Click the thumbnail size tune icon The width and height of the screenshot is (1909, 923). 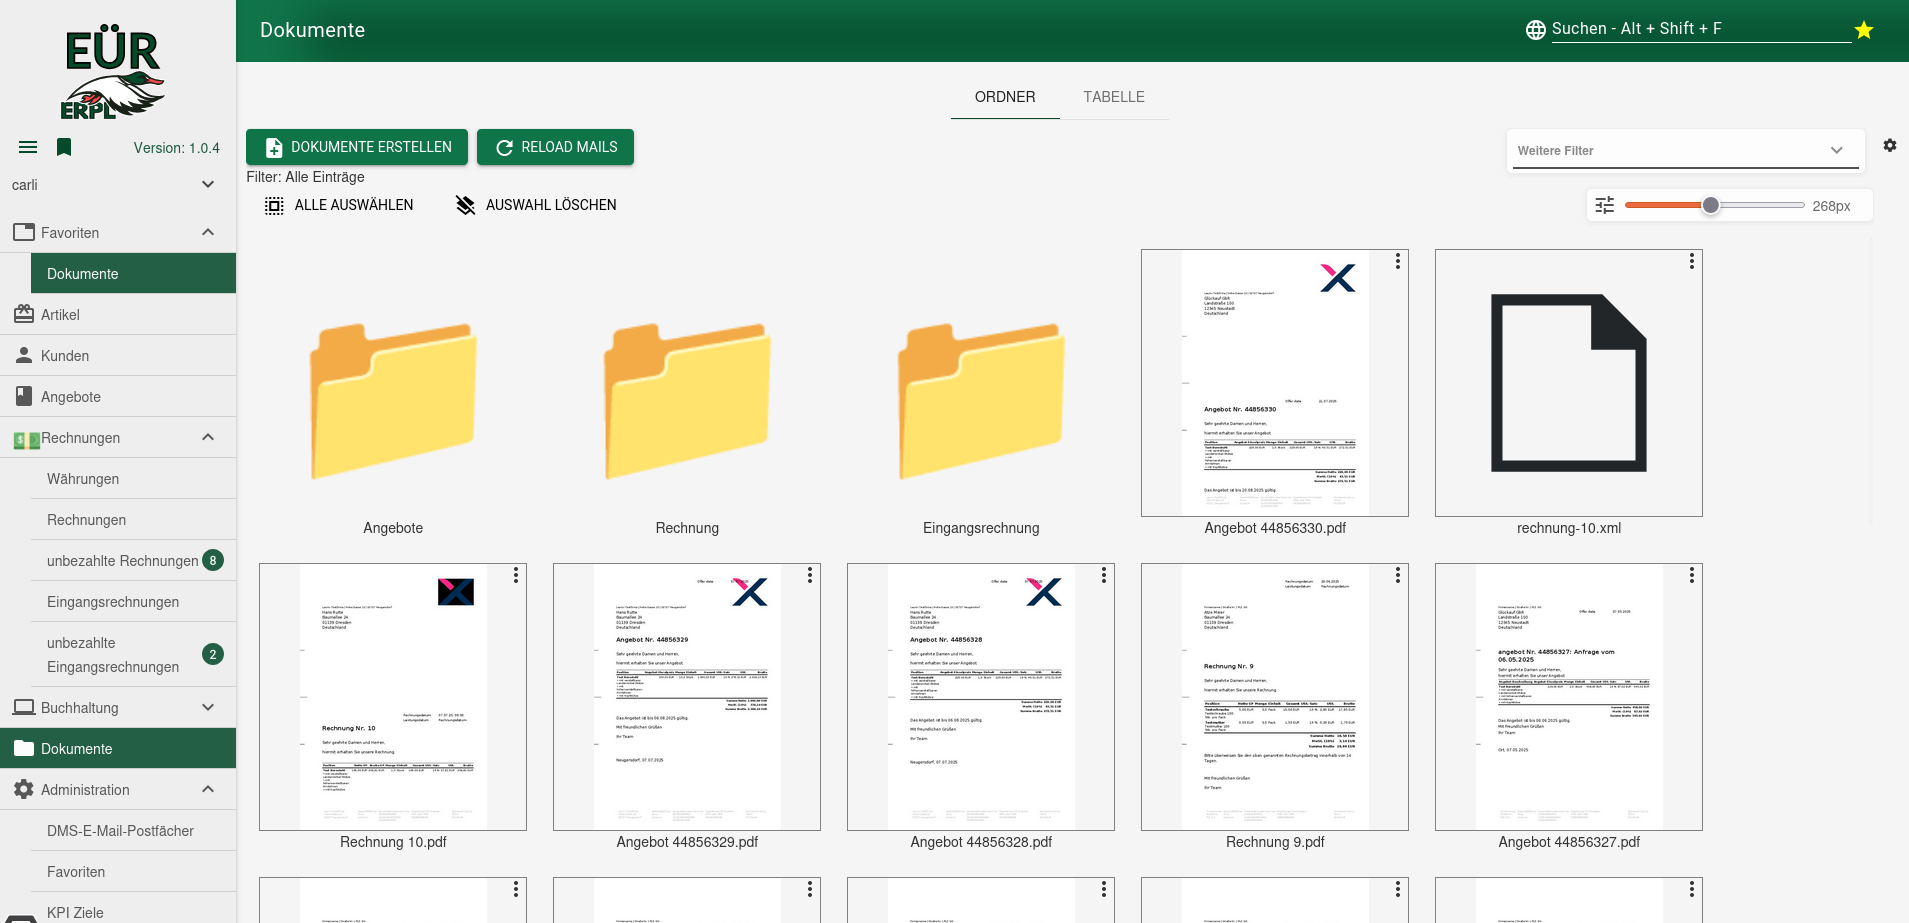[1605, 206]
